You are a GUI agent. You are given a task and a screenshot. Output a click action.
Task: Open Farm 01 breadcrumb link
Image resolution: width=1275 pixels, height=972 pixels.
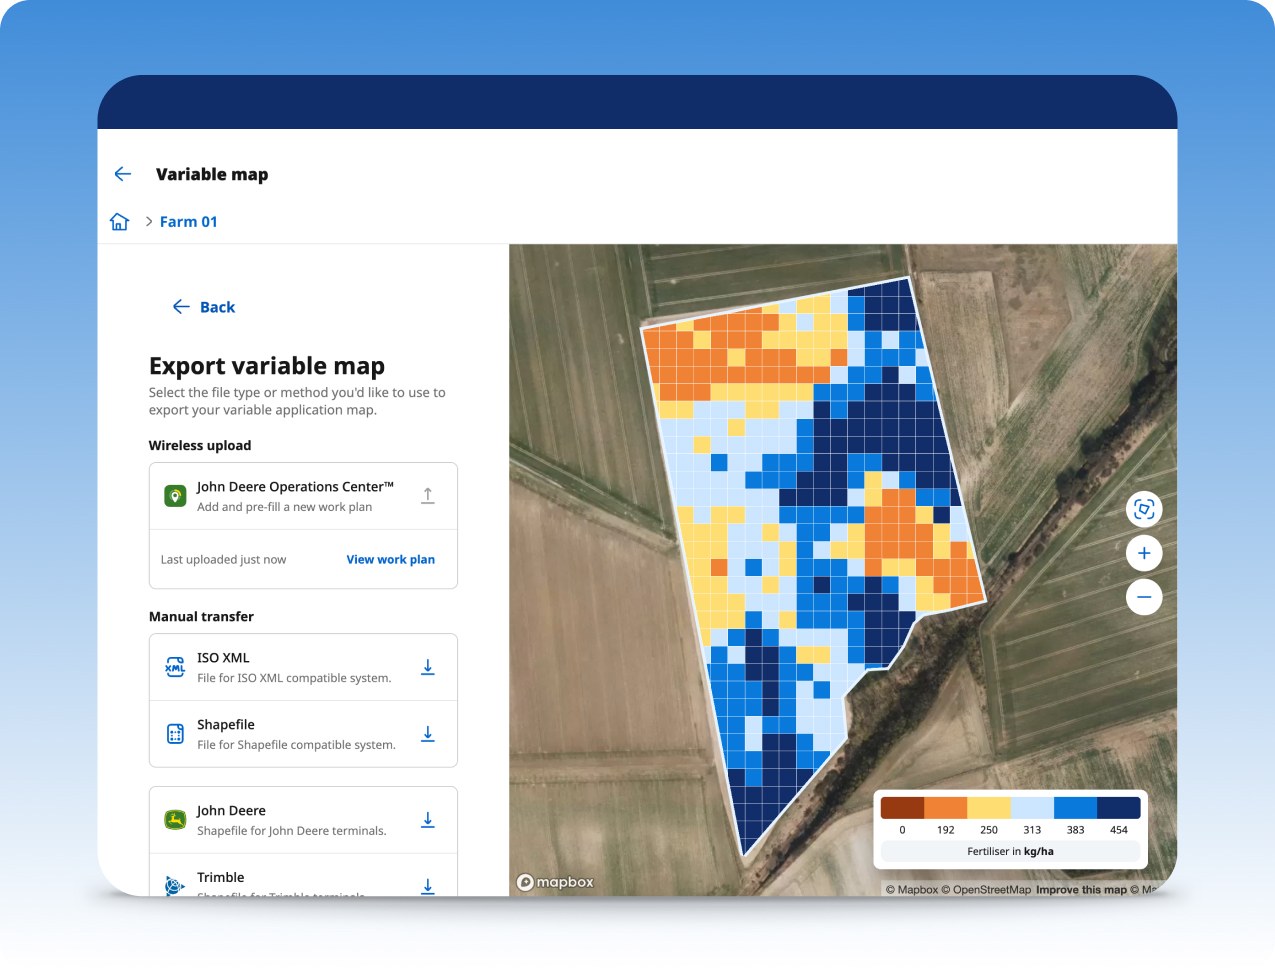(188, 222)
